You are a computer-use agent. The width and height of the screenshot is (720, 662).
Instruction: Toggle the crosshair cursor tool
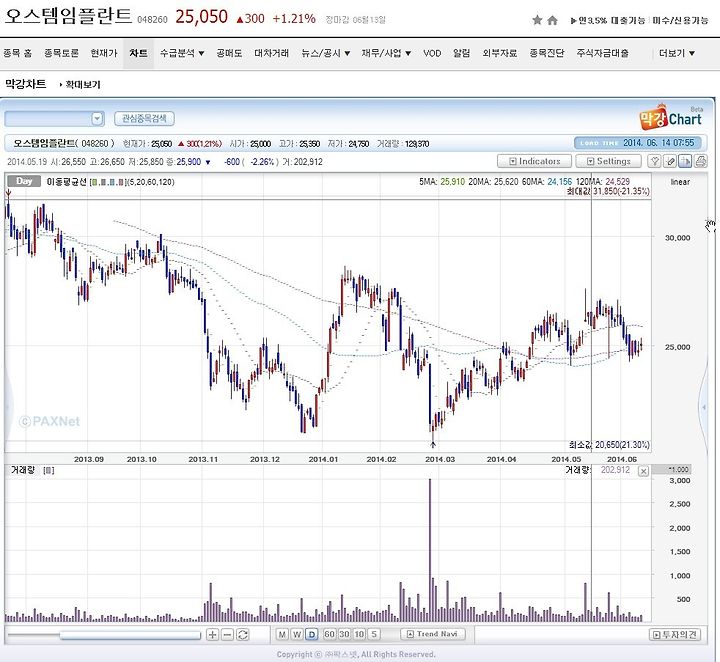pos(685,161)
